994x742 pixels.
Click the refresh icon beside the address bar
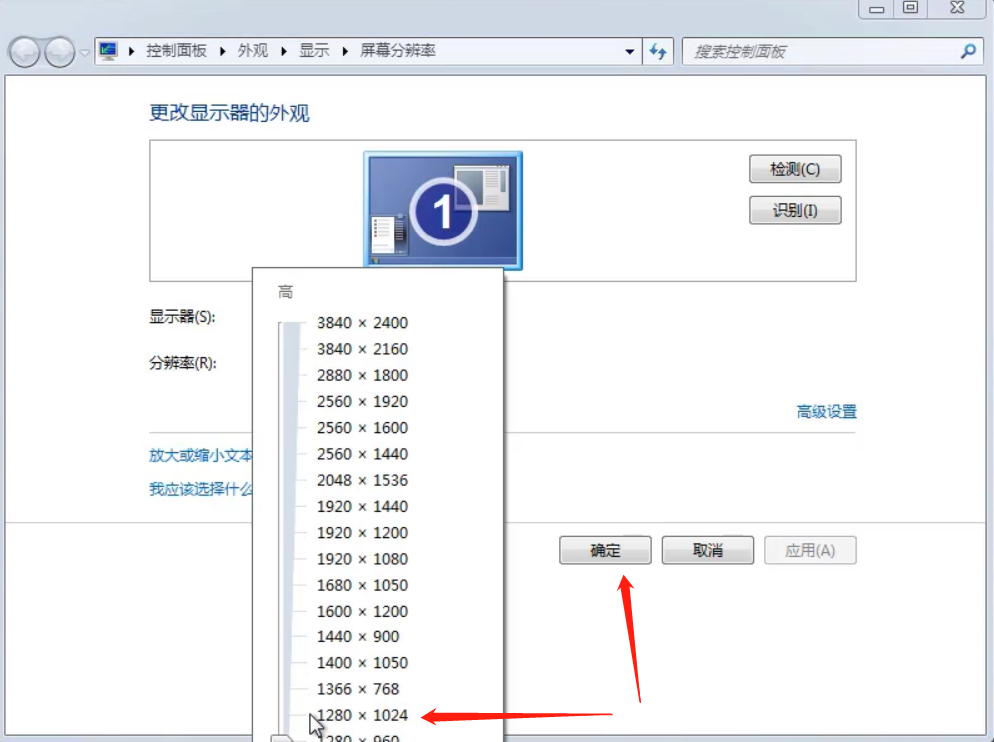coord(658,51)
